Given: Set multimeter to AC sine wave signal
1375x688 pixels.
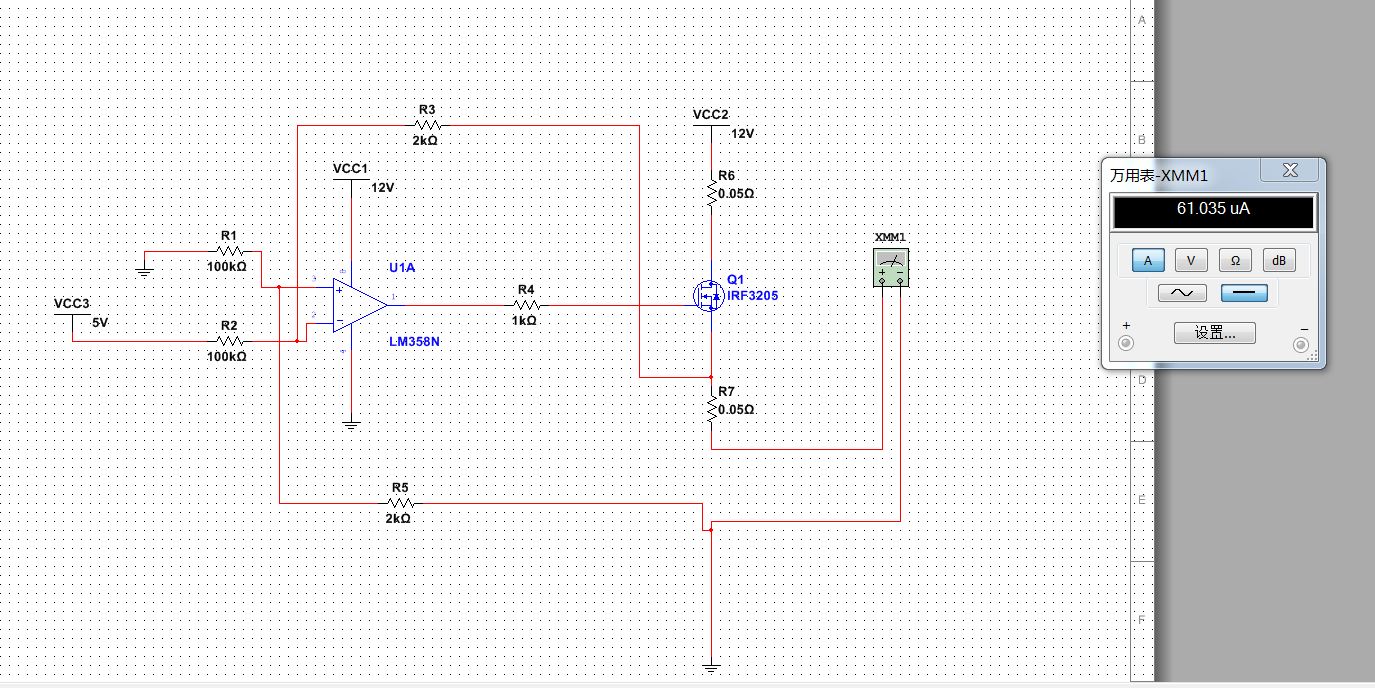Looking at the screenshot, I should click(1182, 293).
